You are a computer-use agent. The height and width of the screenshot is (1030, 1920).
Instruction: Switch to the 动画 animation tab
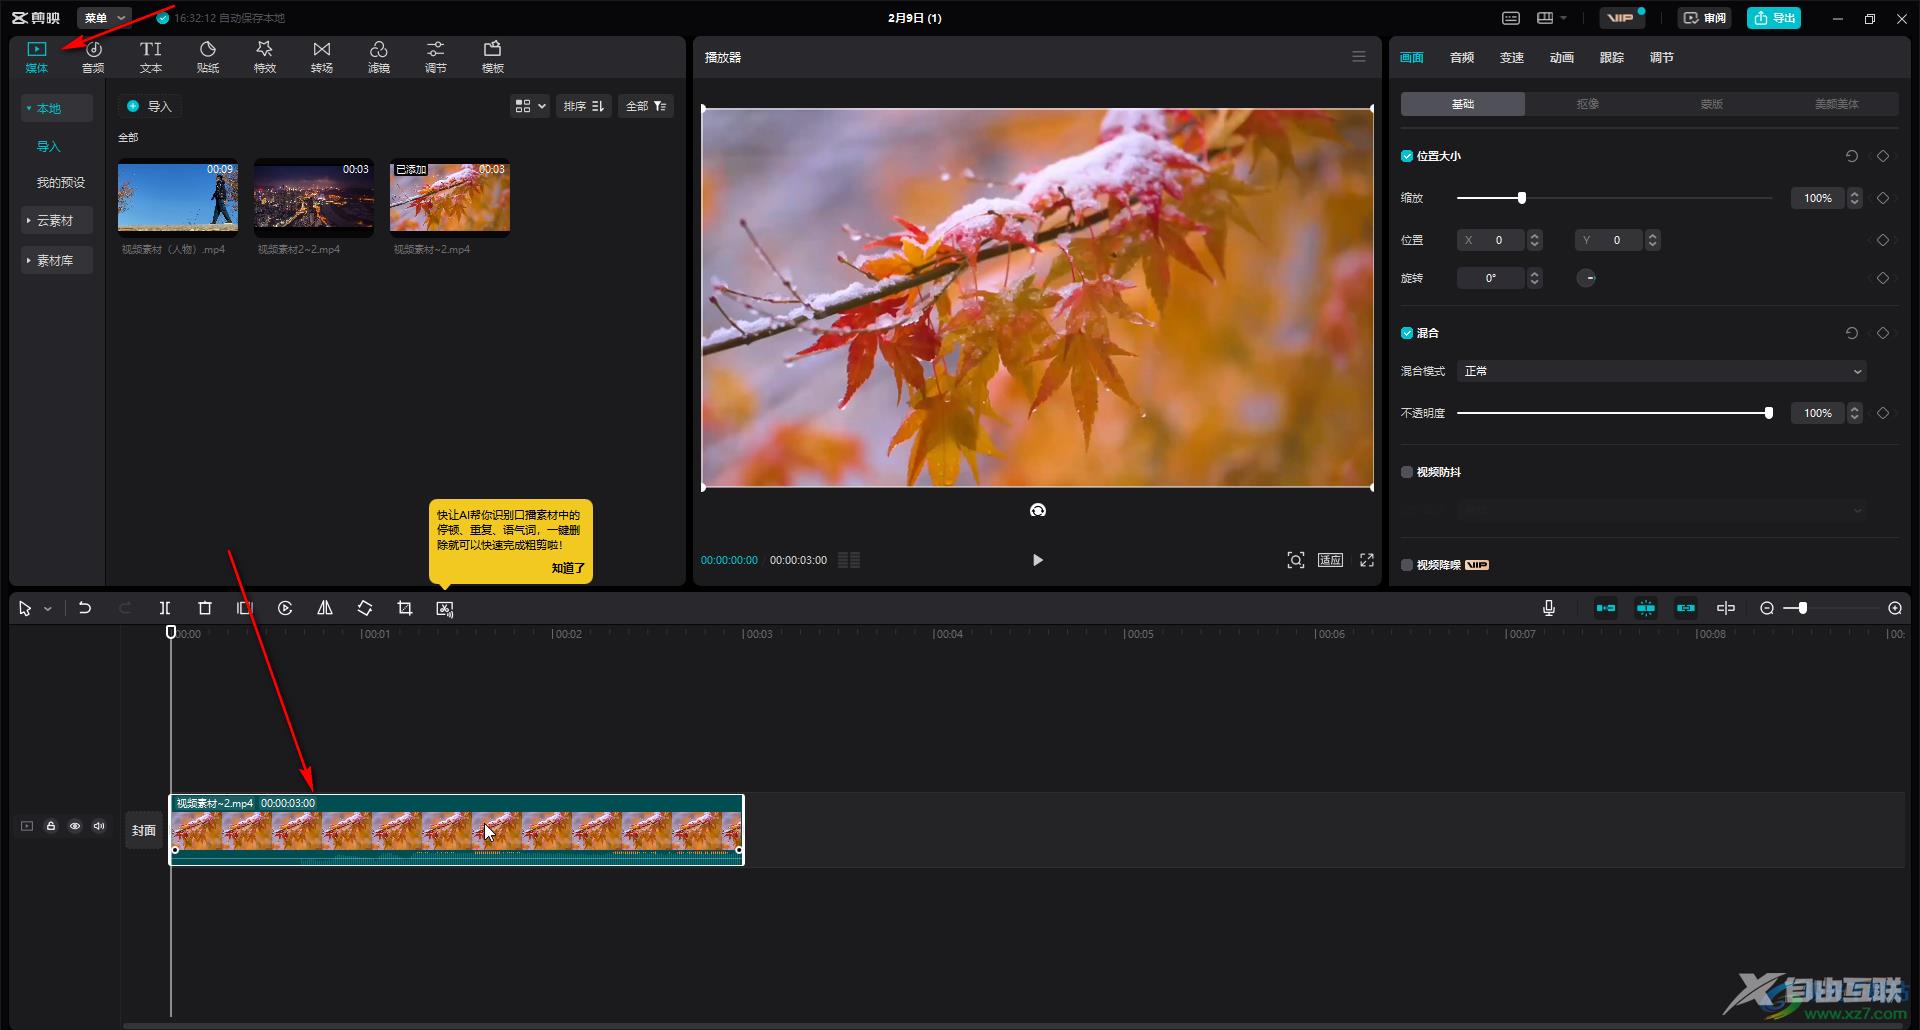coord(1561,57)
